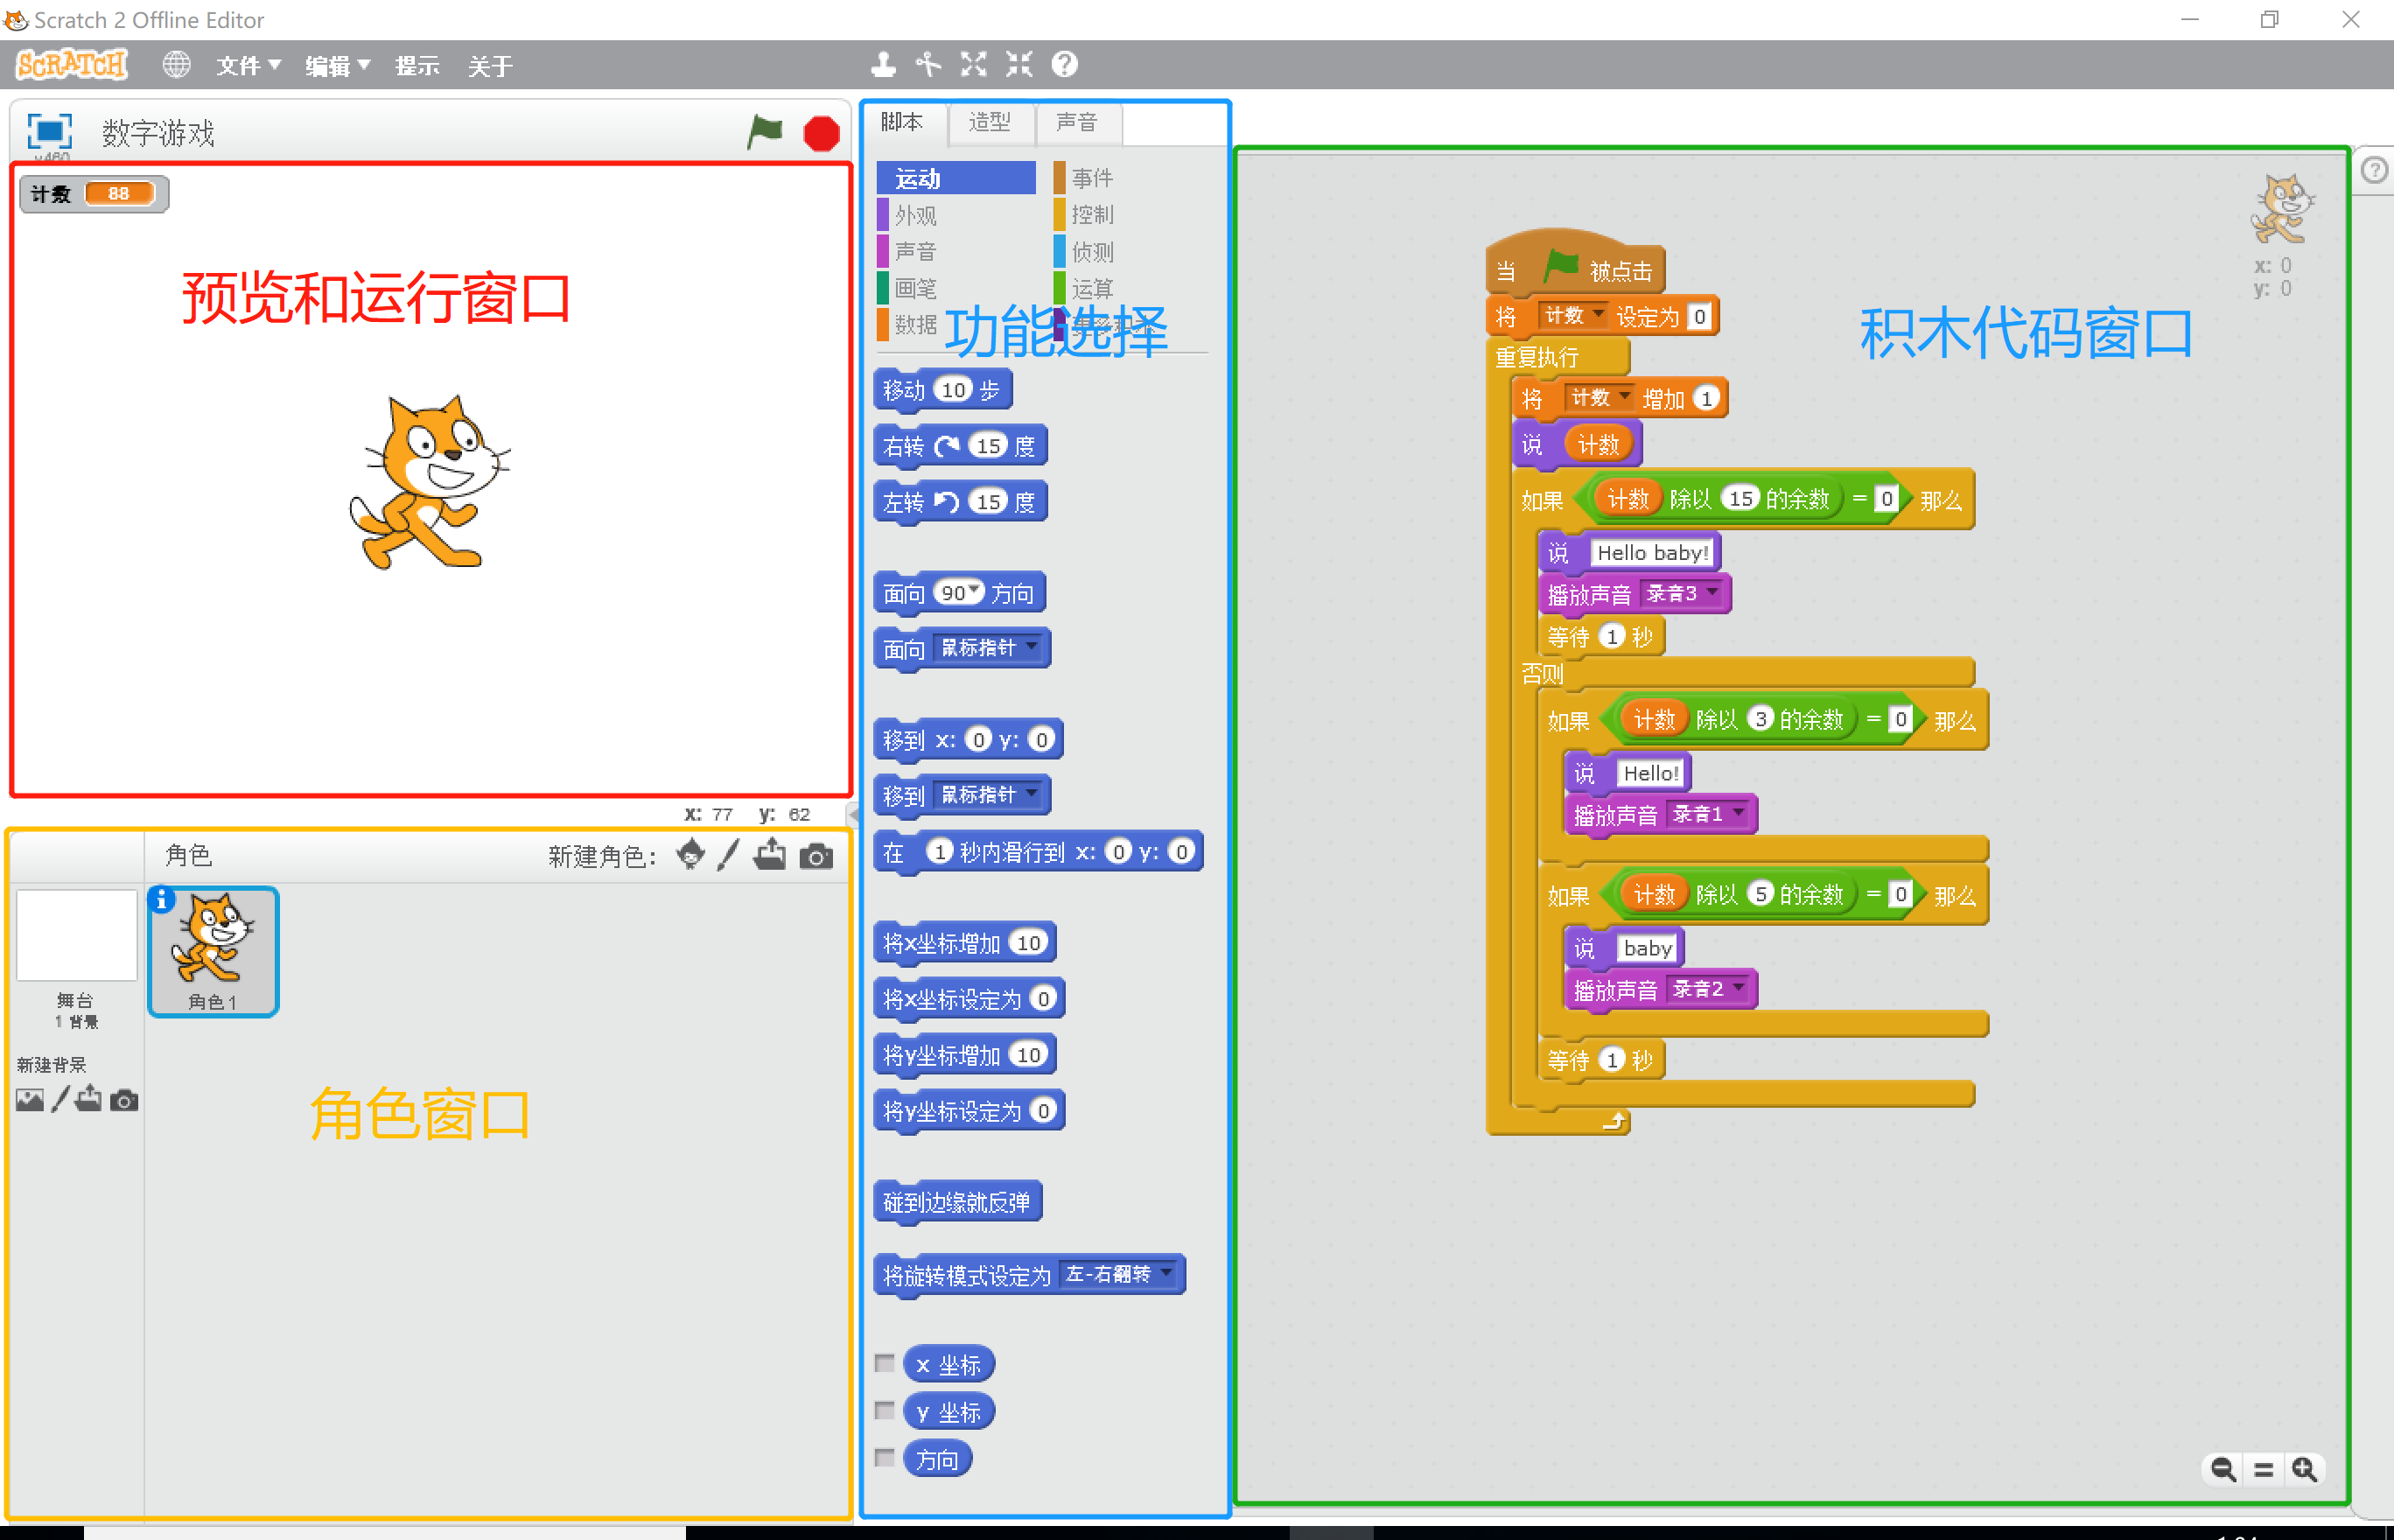Image resolution: width=2394 pixels, height=1540 pixels.
Task: Open language globe menu
Action: click(x=176, y=65)
